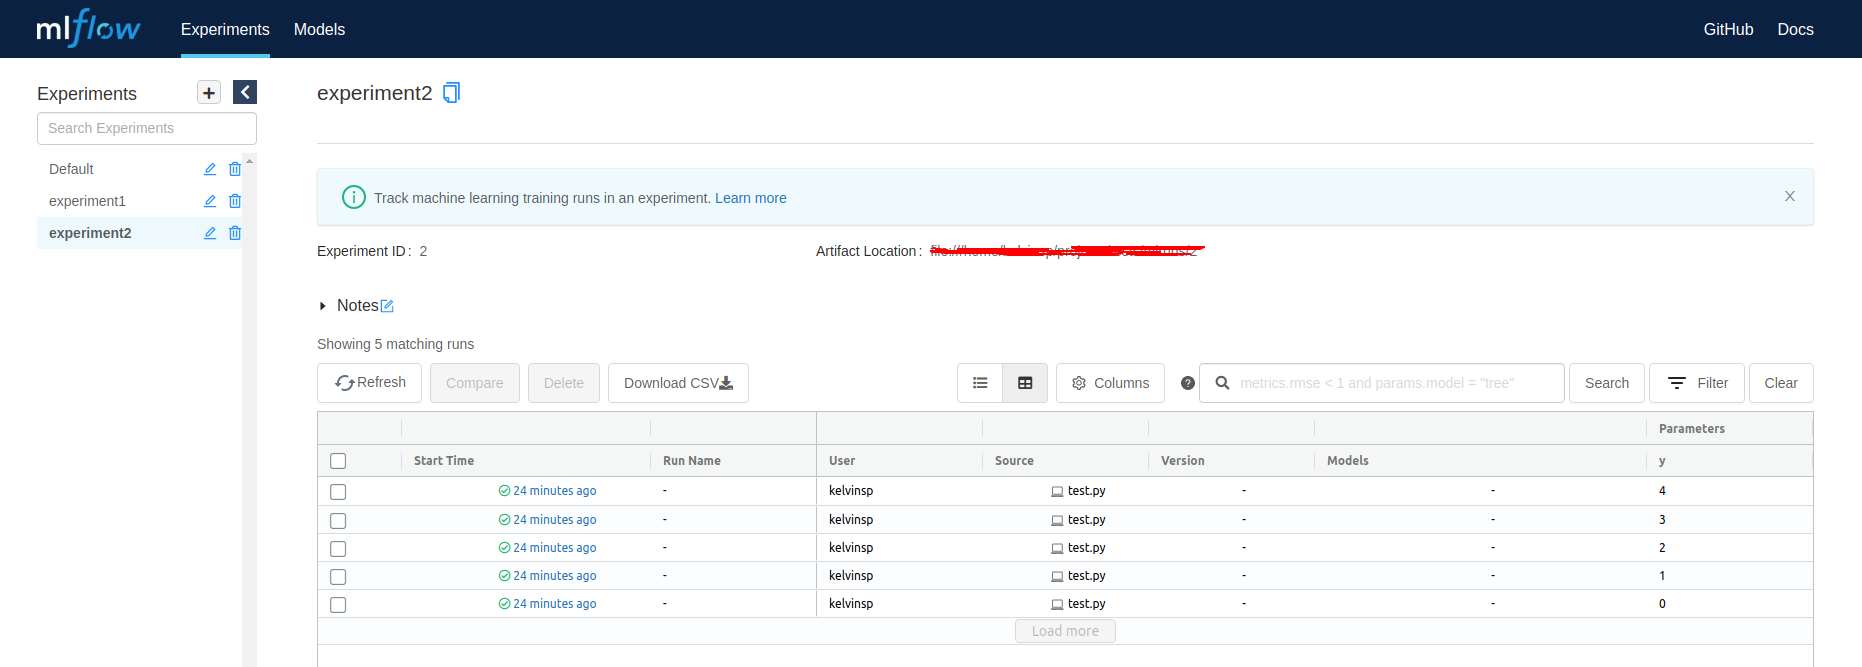Open the run started 24 minutes ago with y=2

click(x=554, y=548)
